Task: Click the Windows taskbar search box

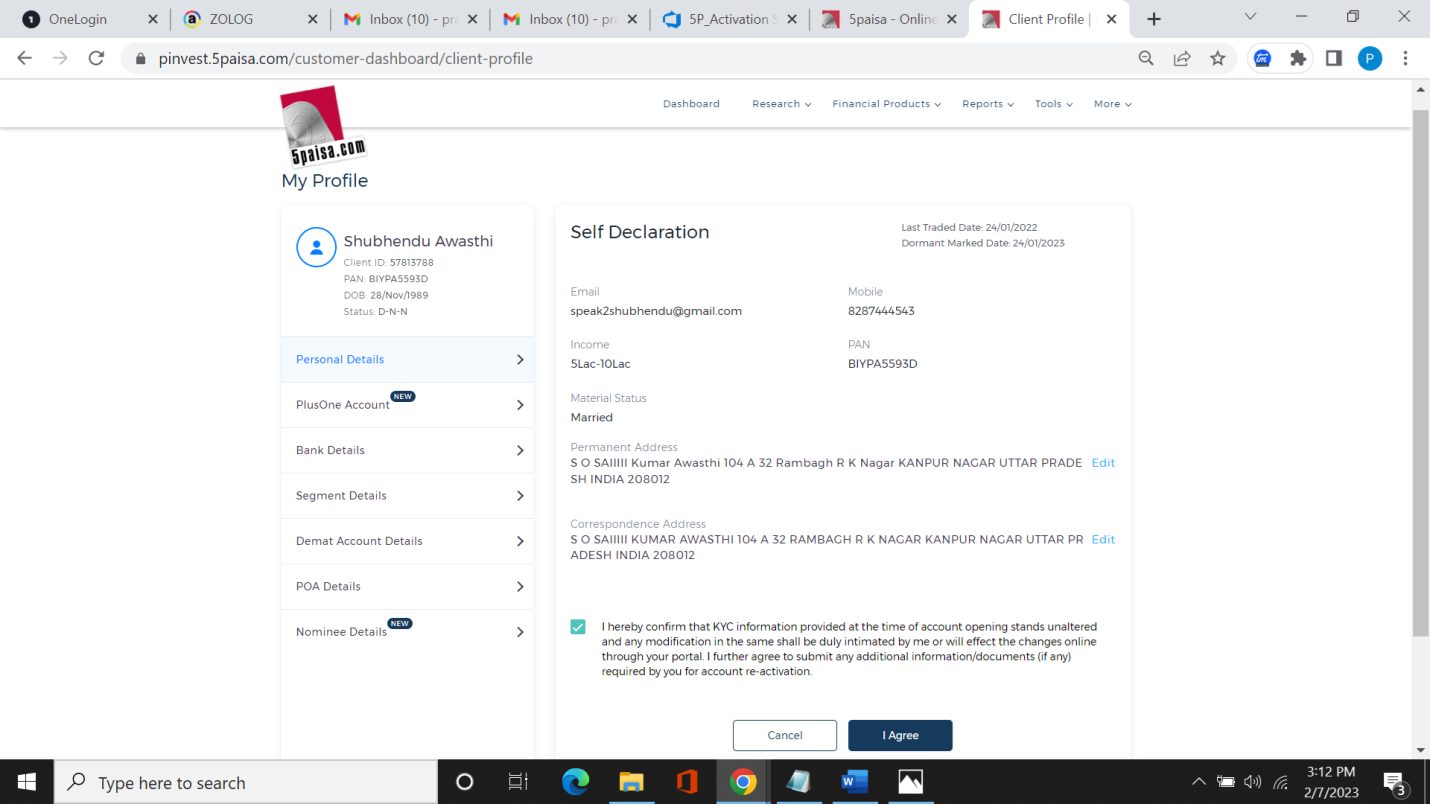Action: point(246,782)
